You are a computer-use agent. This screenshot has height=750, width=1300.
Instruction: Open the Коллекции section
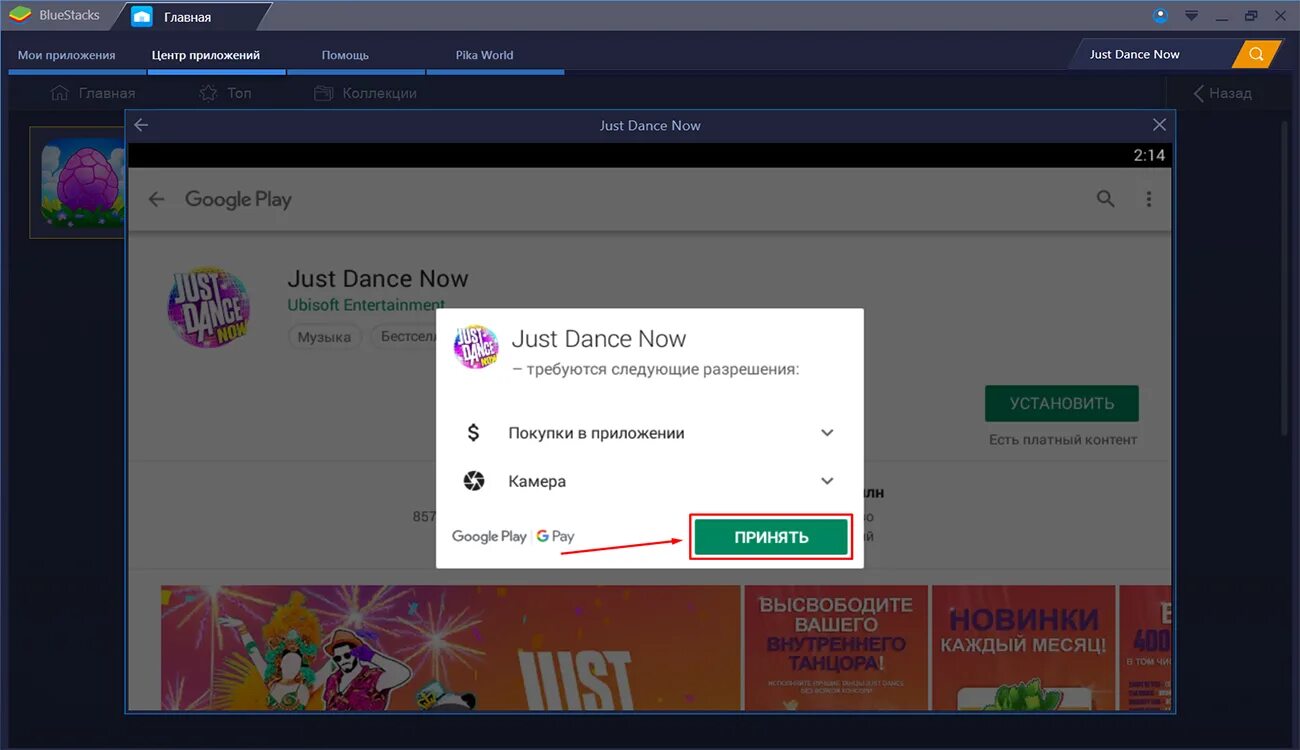click(365, 93)
